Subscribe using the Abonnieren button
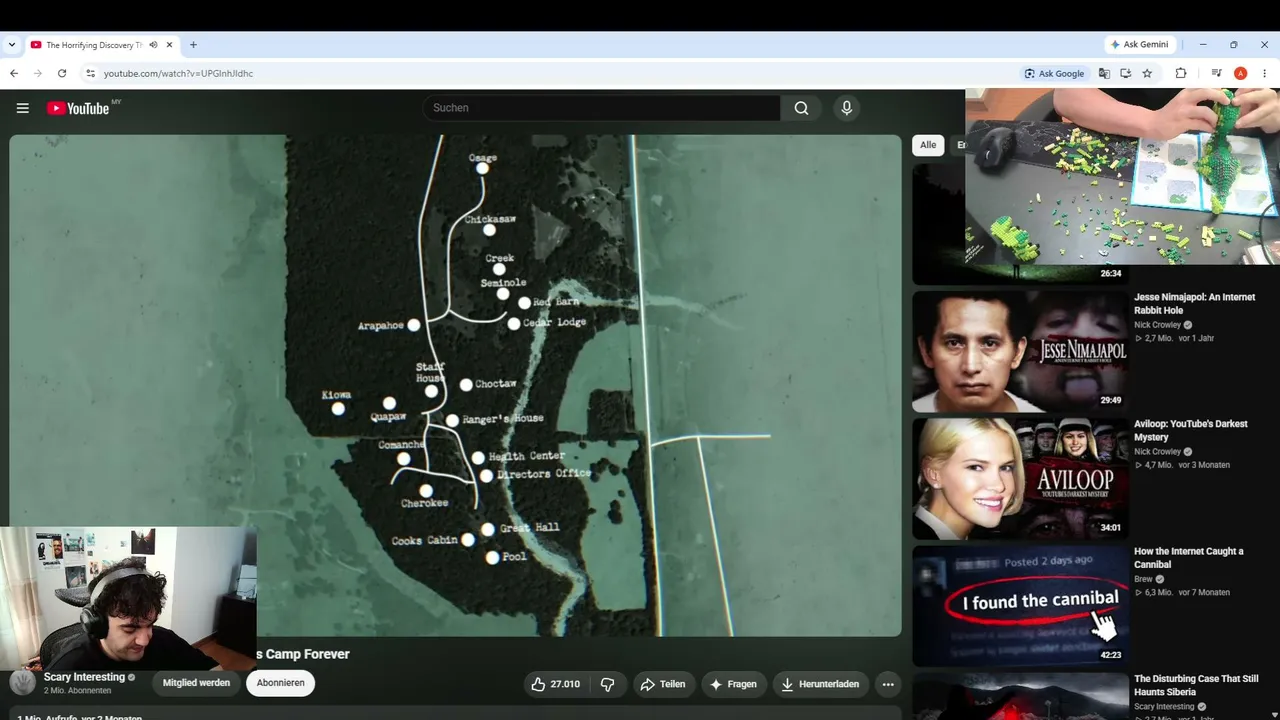 click(281, 683)
